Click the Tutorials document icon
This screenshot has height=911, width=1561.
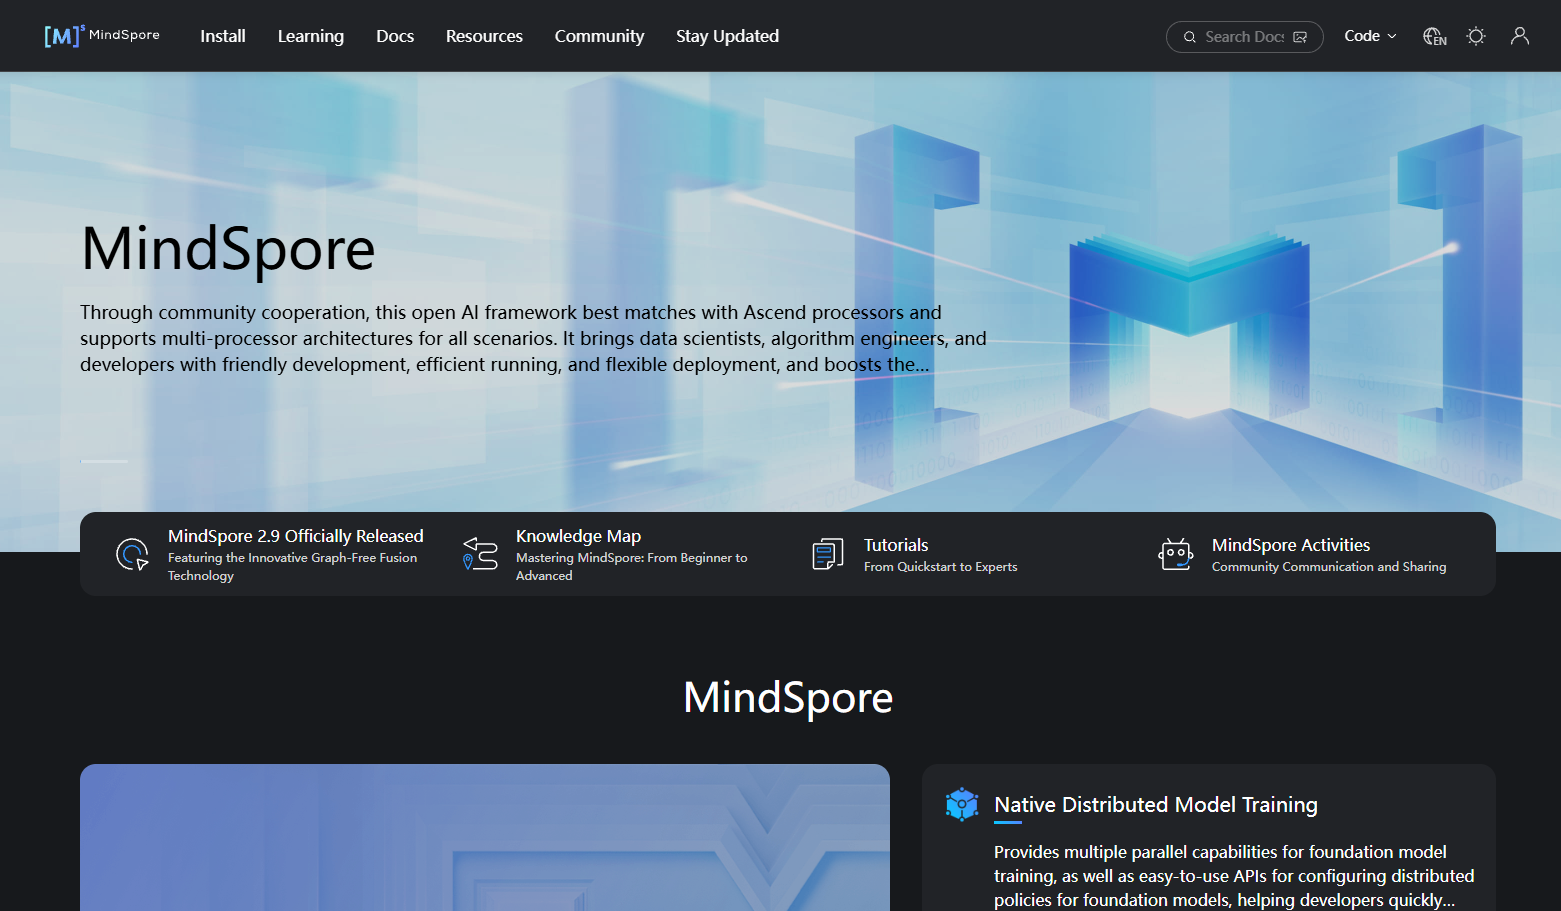[828, 554]
